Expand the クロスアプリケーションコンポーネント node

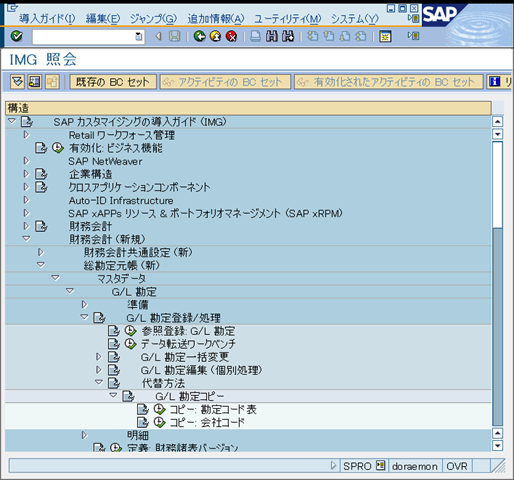[27, 187]
